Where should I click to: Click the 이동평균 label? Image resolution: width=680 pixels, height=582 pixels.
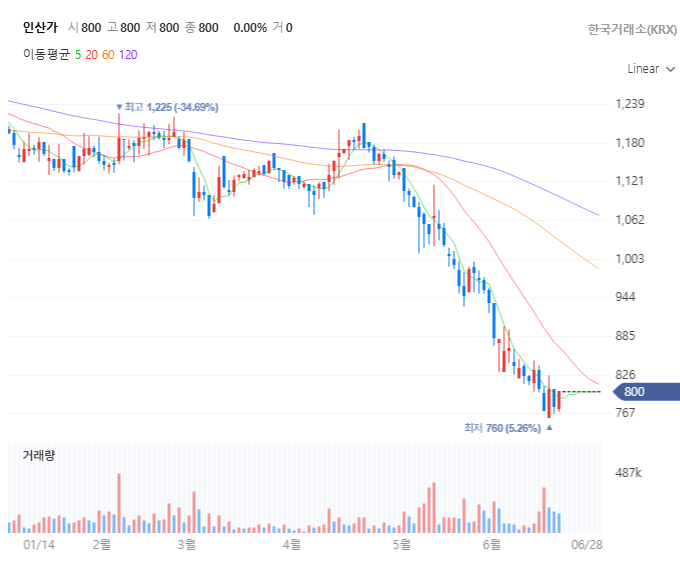(x=46, y=55)
